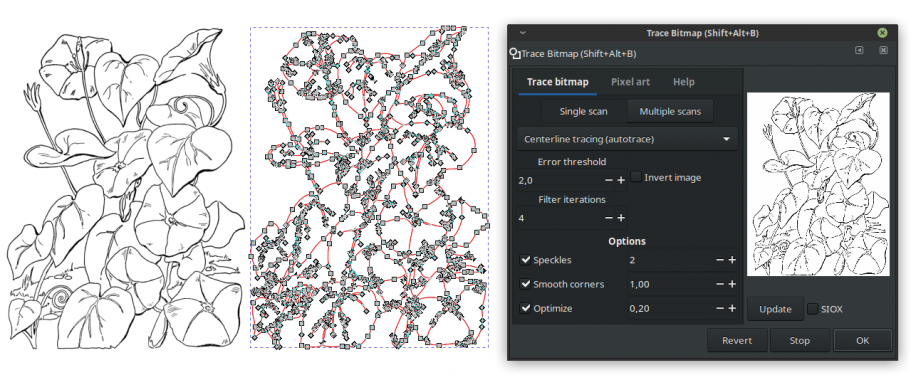The image size is (911, 375).
Task: Click the Speckles value field
Action: click(670, 260)
